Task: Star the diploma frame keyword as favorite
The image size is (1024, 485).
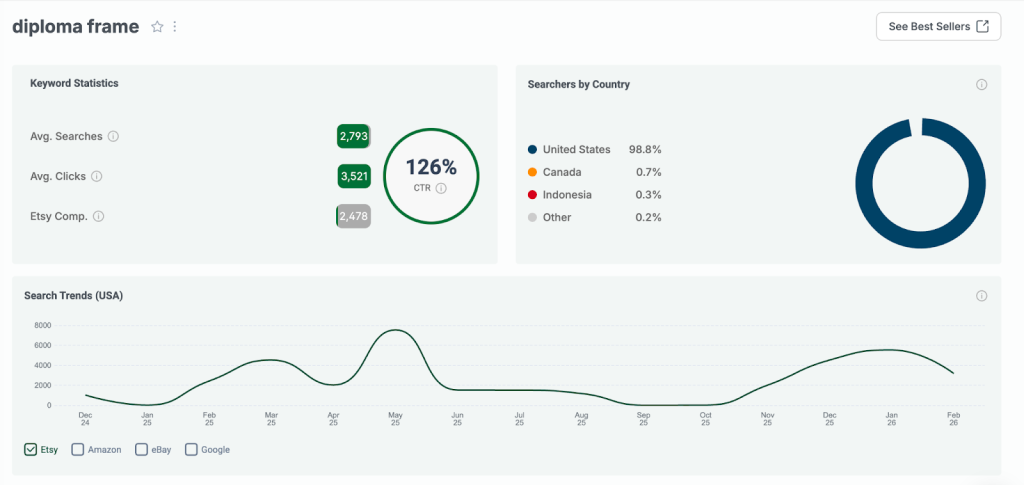Action: 157,27
